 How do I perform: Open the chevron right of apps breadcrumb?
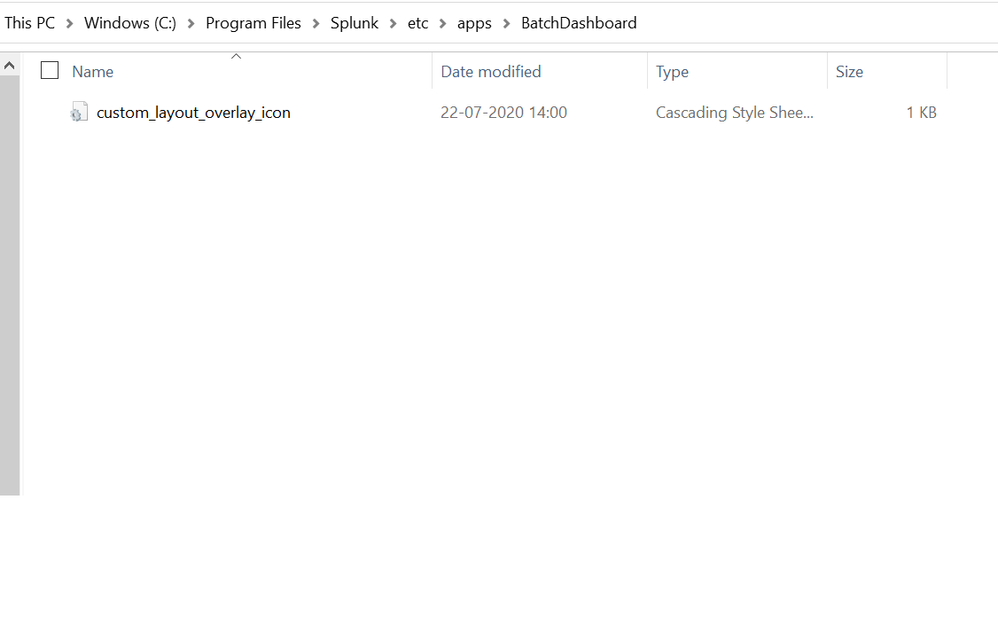coord(506,23)
